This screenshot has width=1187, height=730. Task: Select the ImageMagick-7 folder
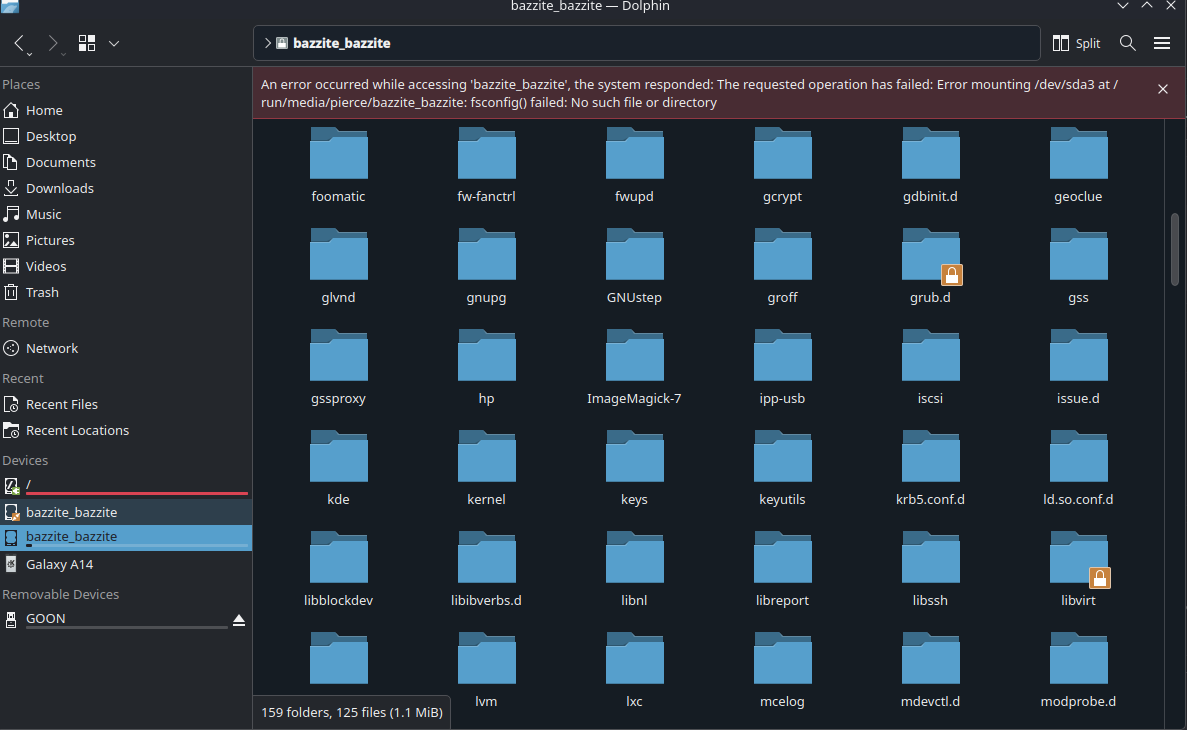(634, 367)
